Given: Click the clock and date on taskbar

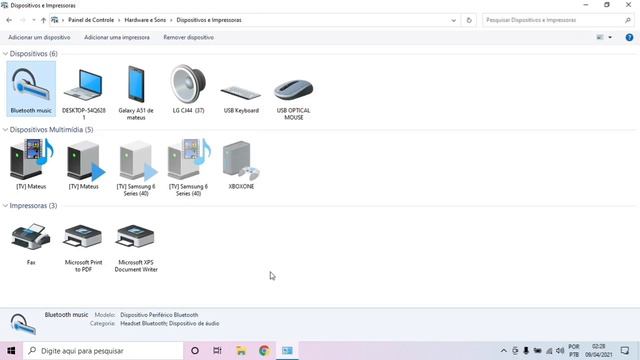Looking at the screenshot, I should pos(599,351).
